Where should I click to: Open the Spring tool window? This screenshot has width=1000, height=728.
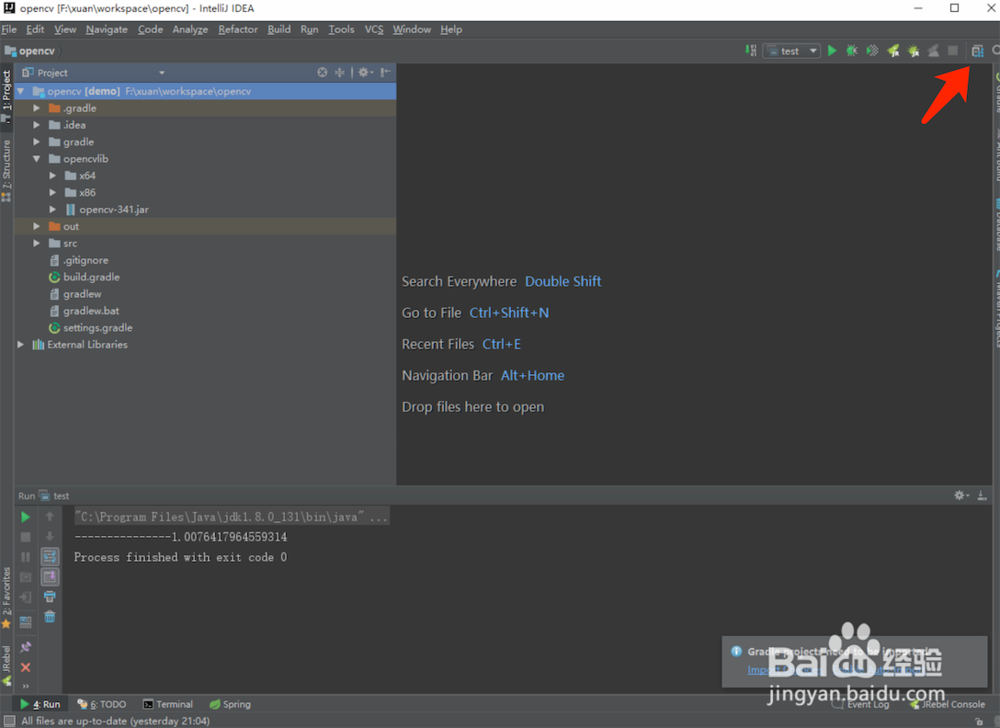pyautogui.click(x=230, y=704)
